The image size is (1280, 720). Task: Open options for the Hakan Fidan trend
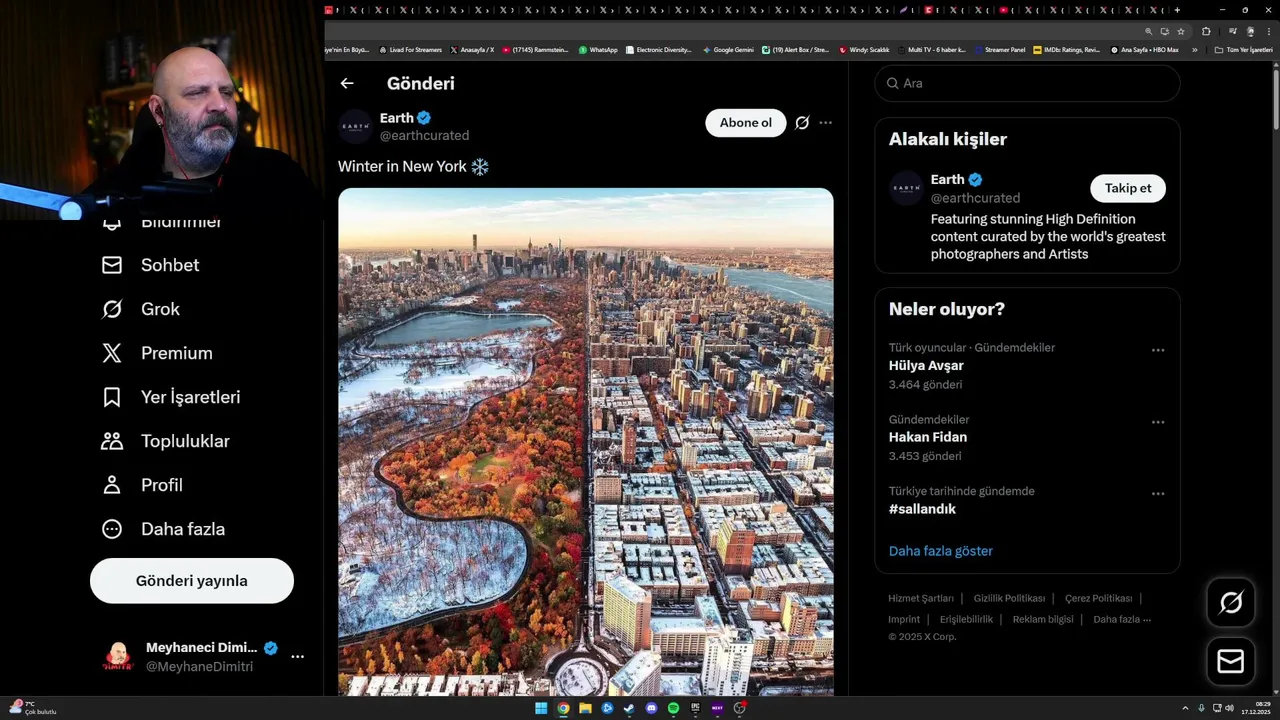(1158, 422)
